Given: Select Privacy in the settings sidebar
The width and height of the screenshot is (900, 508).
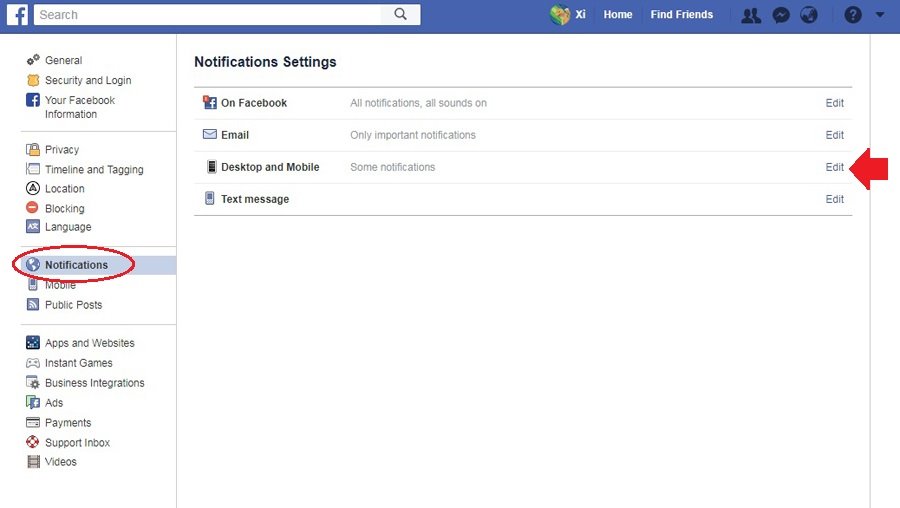Looking at the screenshot, I should point(62,150).
